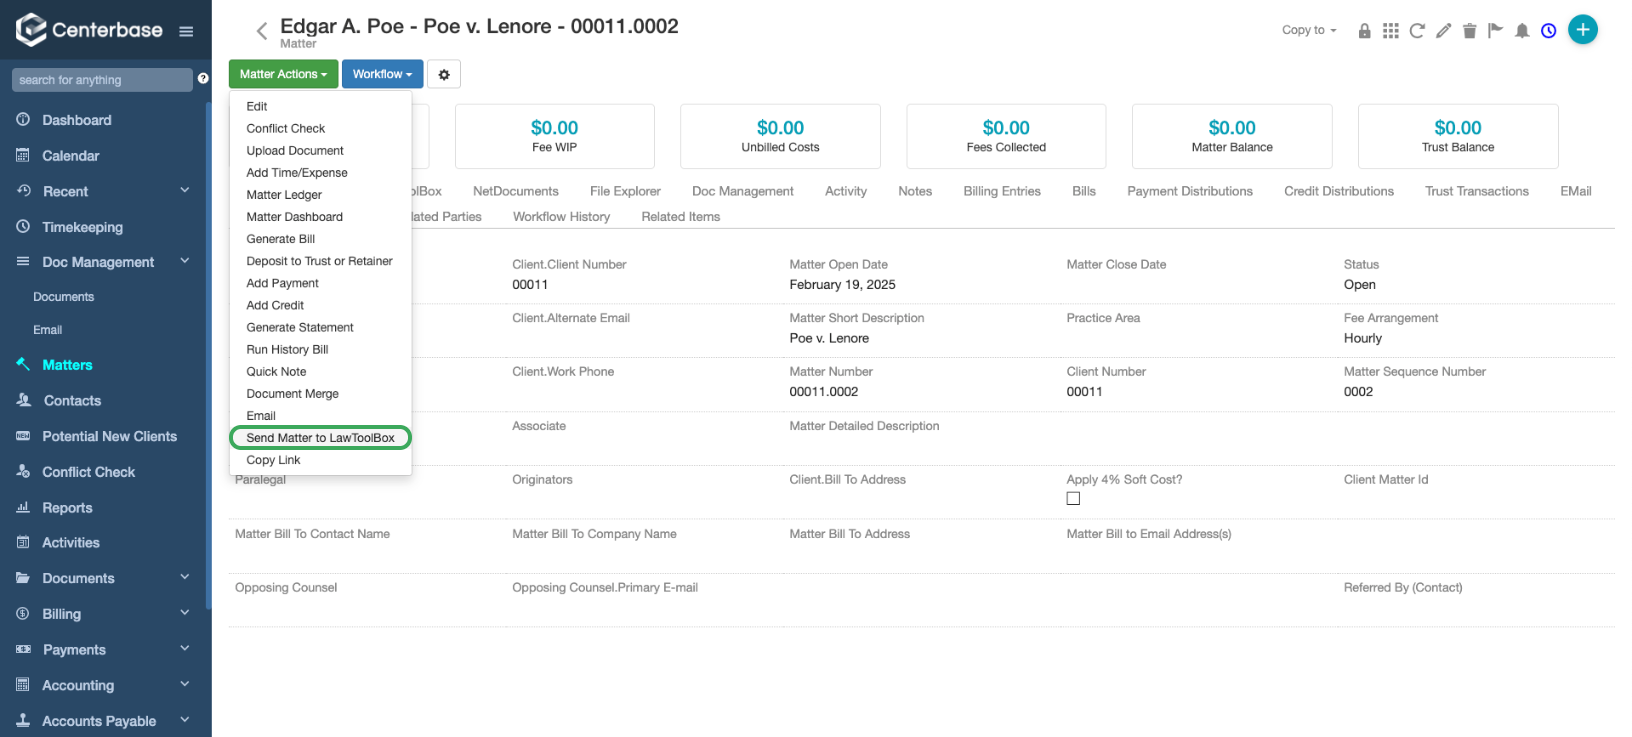Close the Matter Actions dropdown button

tap(283, 74)
